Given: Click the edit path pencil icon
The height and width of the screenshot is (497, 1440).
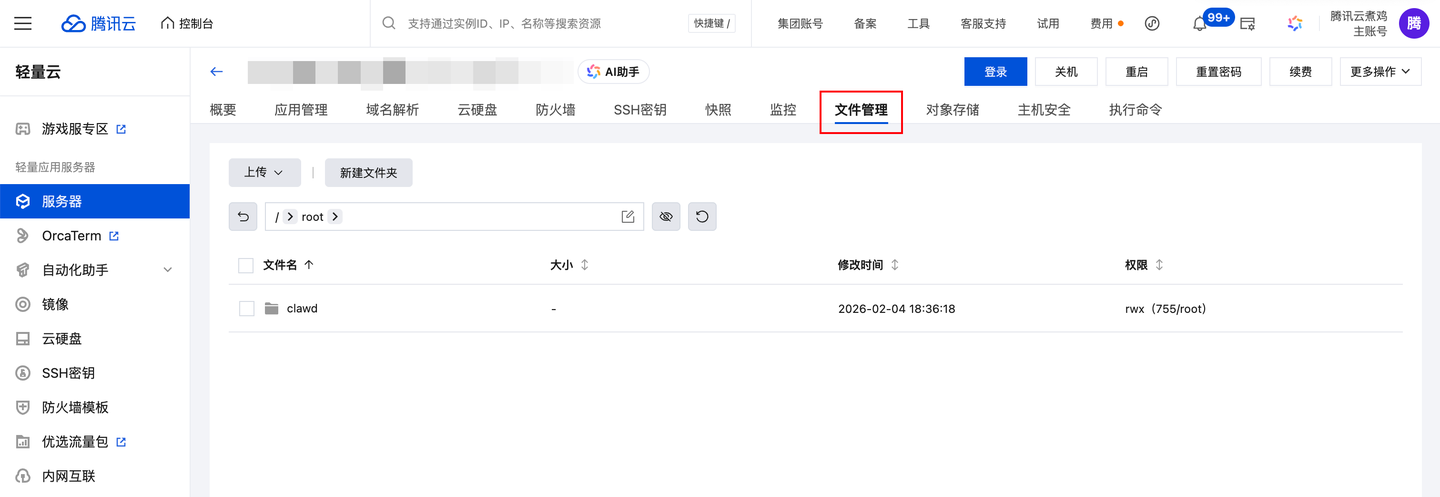Looking at the screenshot, I should pos(628,216).
